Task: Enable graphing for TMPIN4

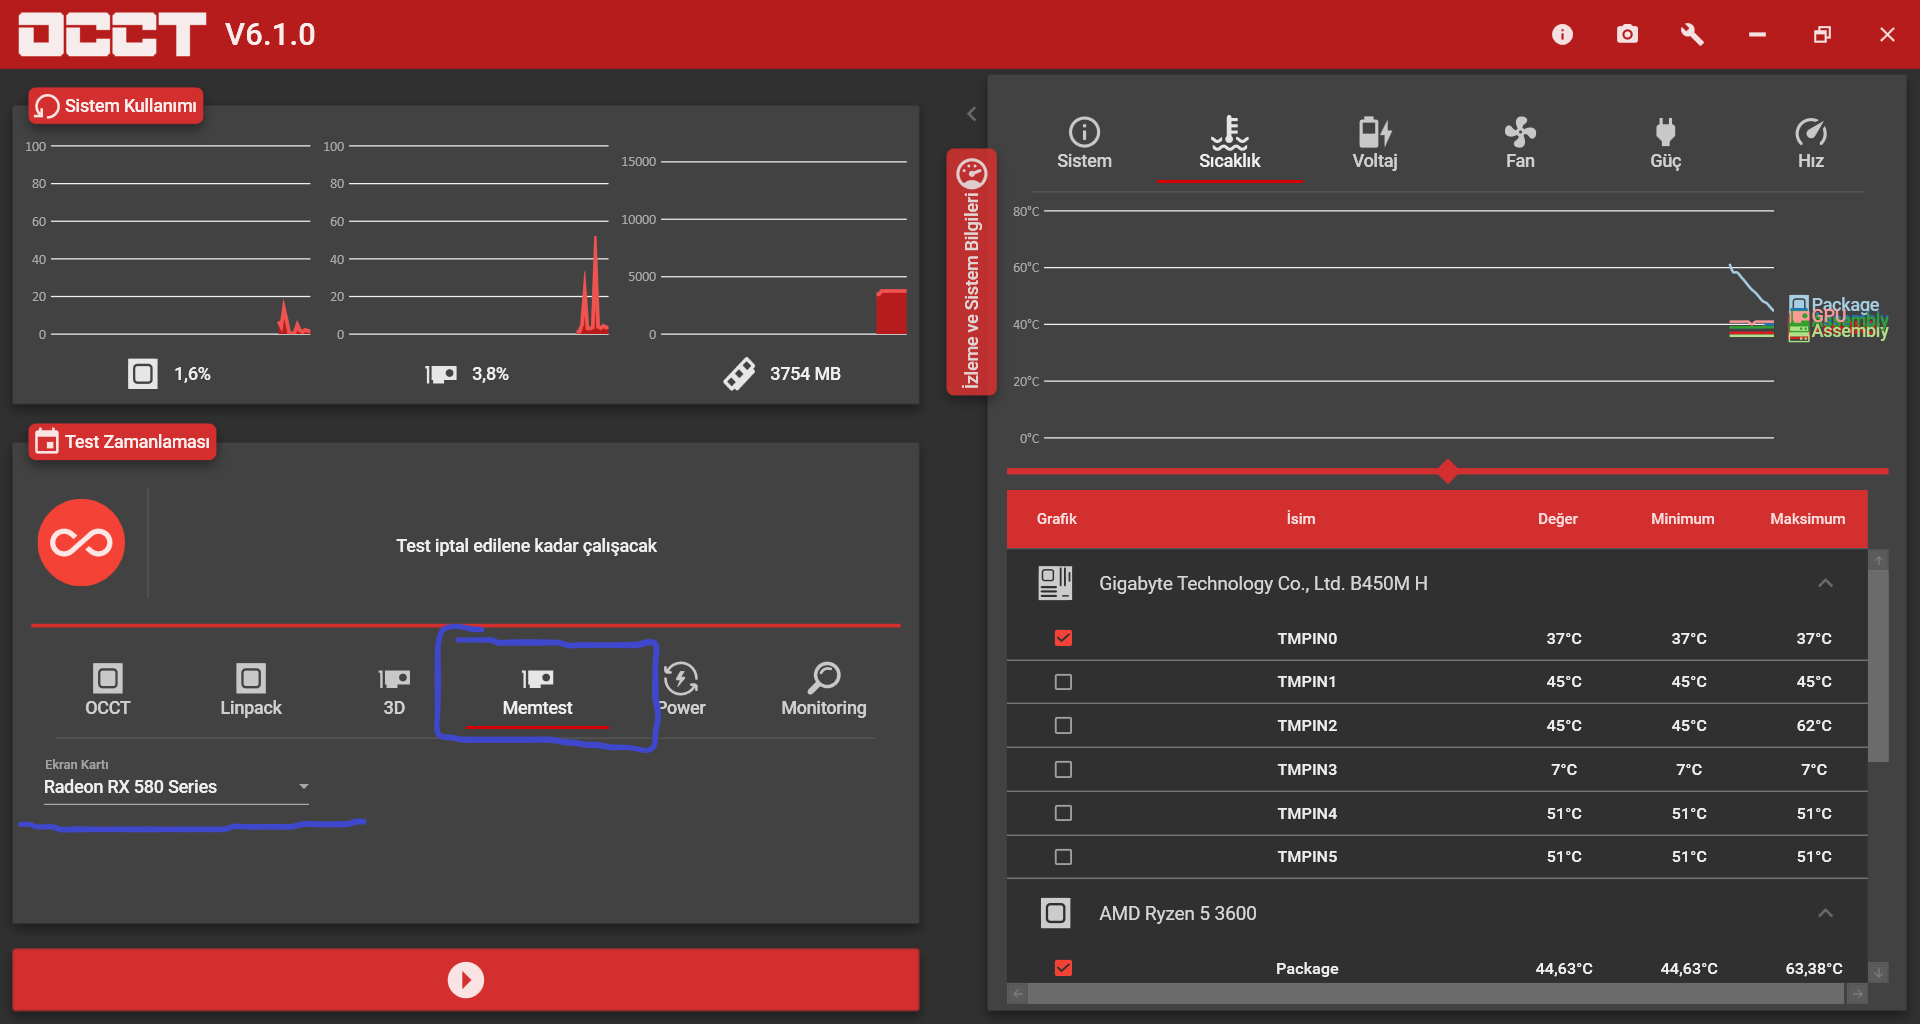Action: (x=1063, y=813)
